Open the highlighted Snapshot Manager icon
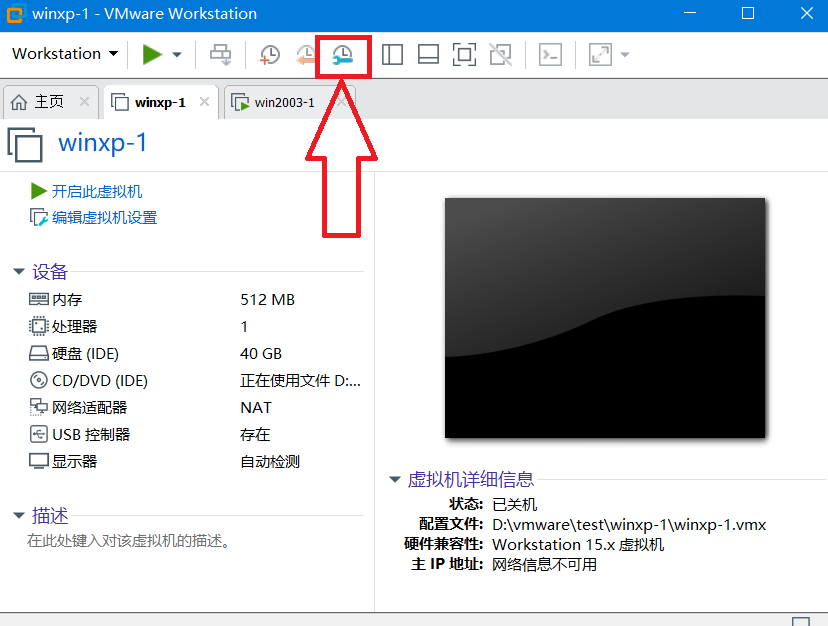Image resolution: width=828 pixels, height=626 pixels. click(343, 53)
